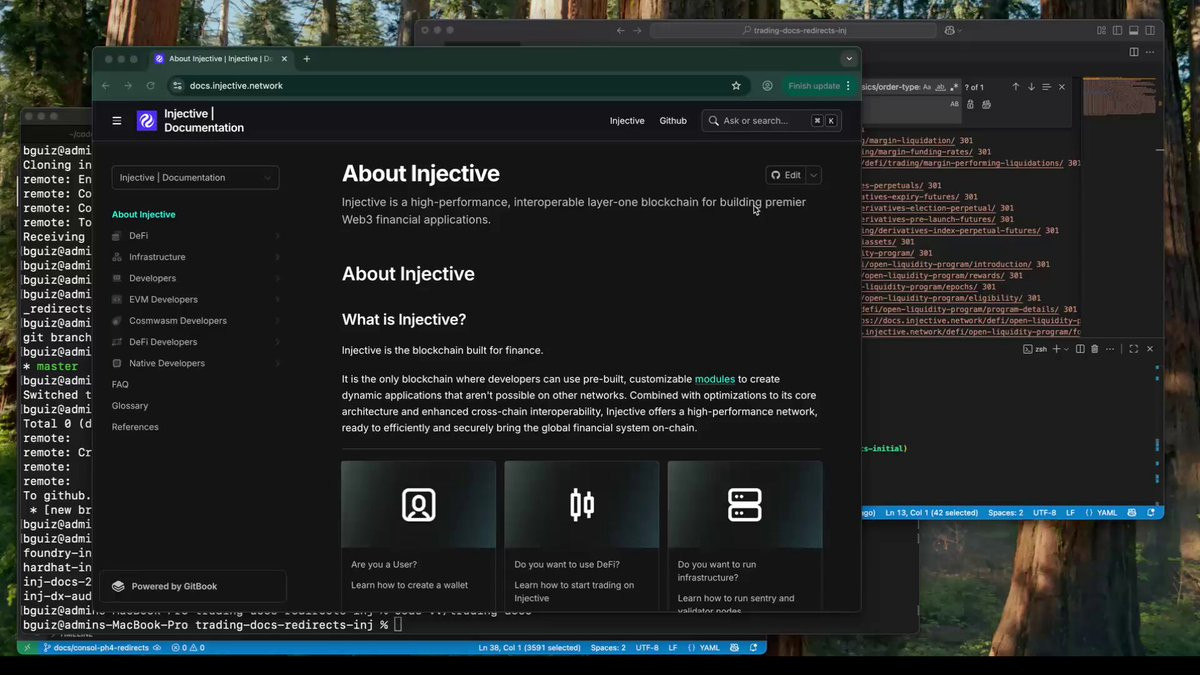The width and height of the screenshot is (1200, 675).
Task: Click the VS Code minimap preview
Action: pos(1120,98)
